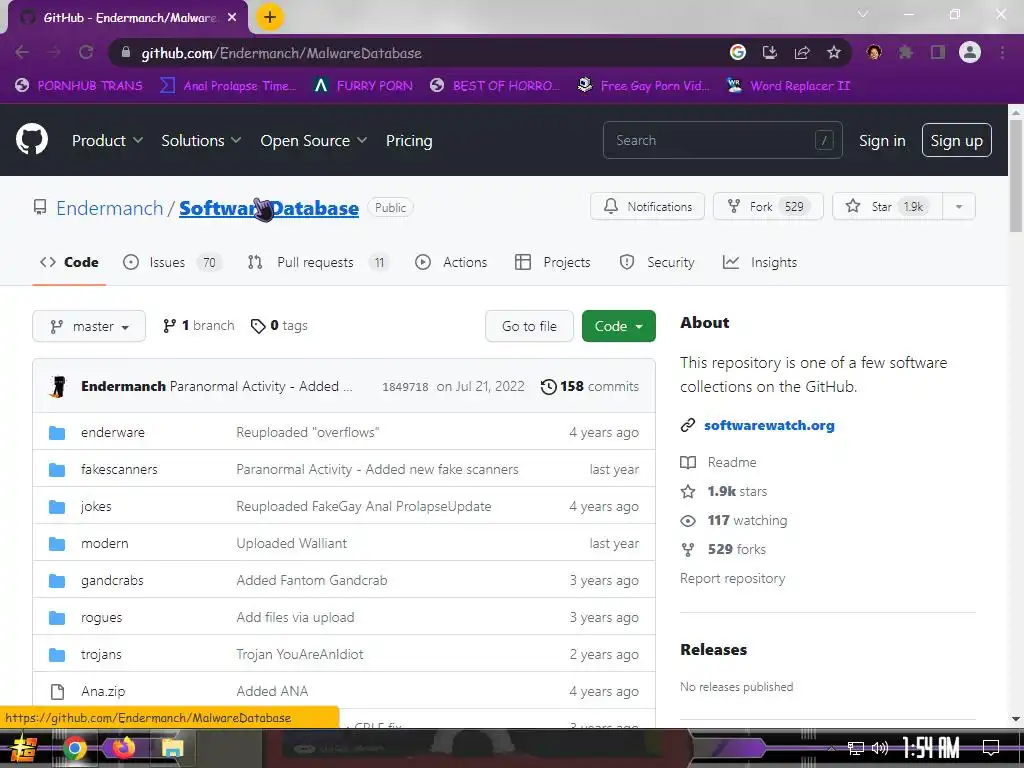
Task: Star the repository with Star button
Action: point(888,206)
